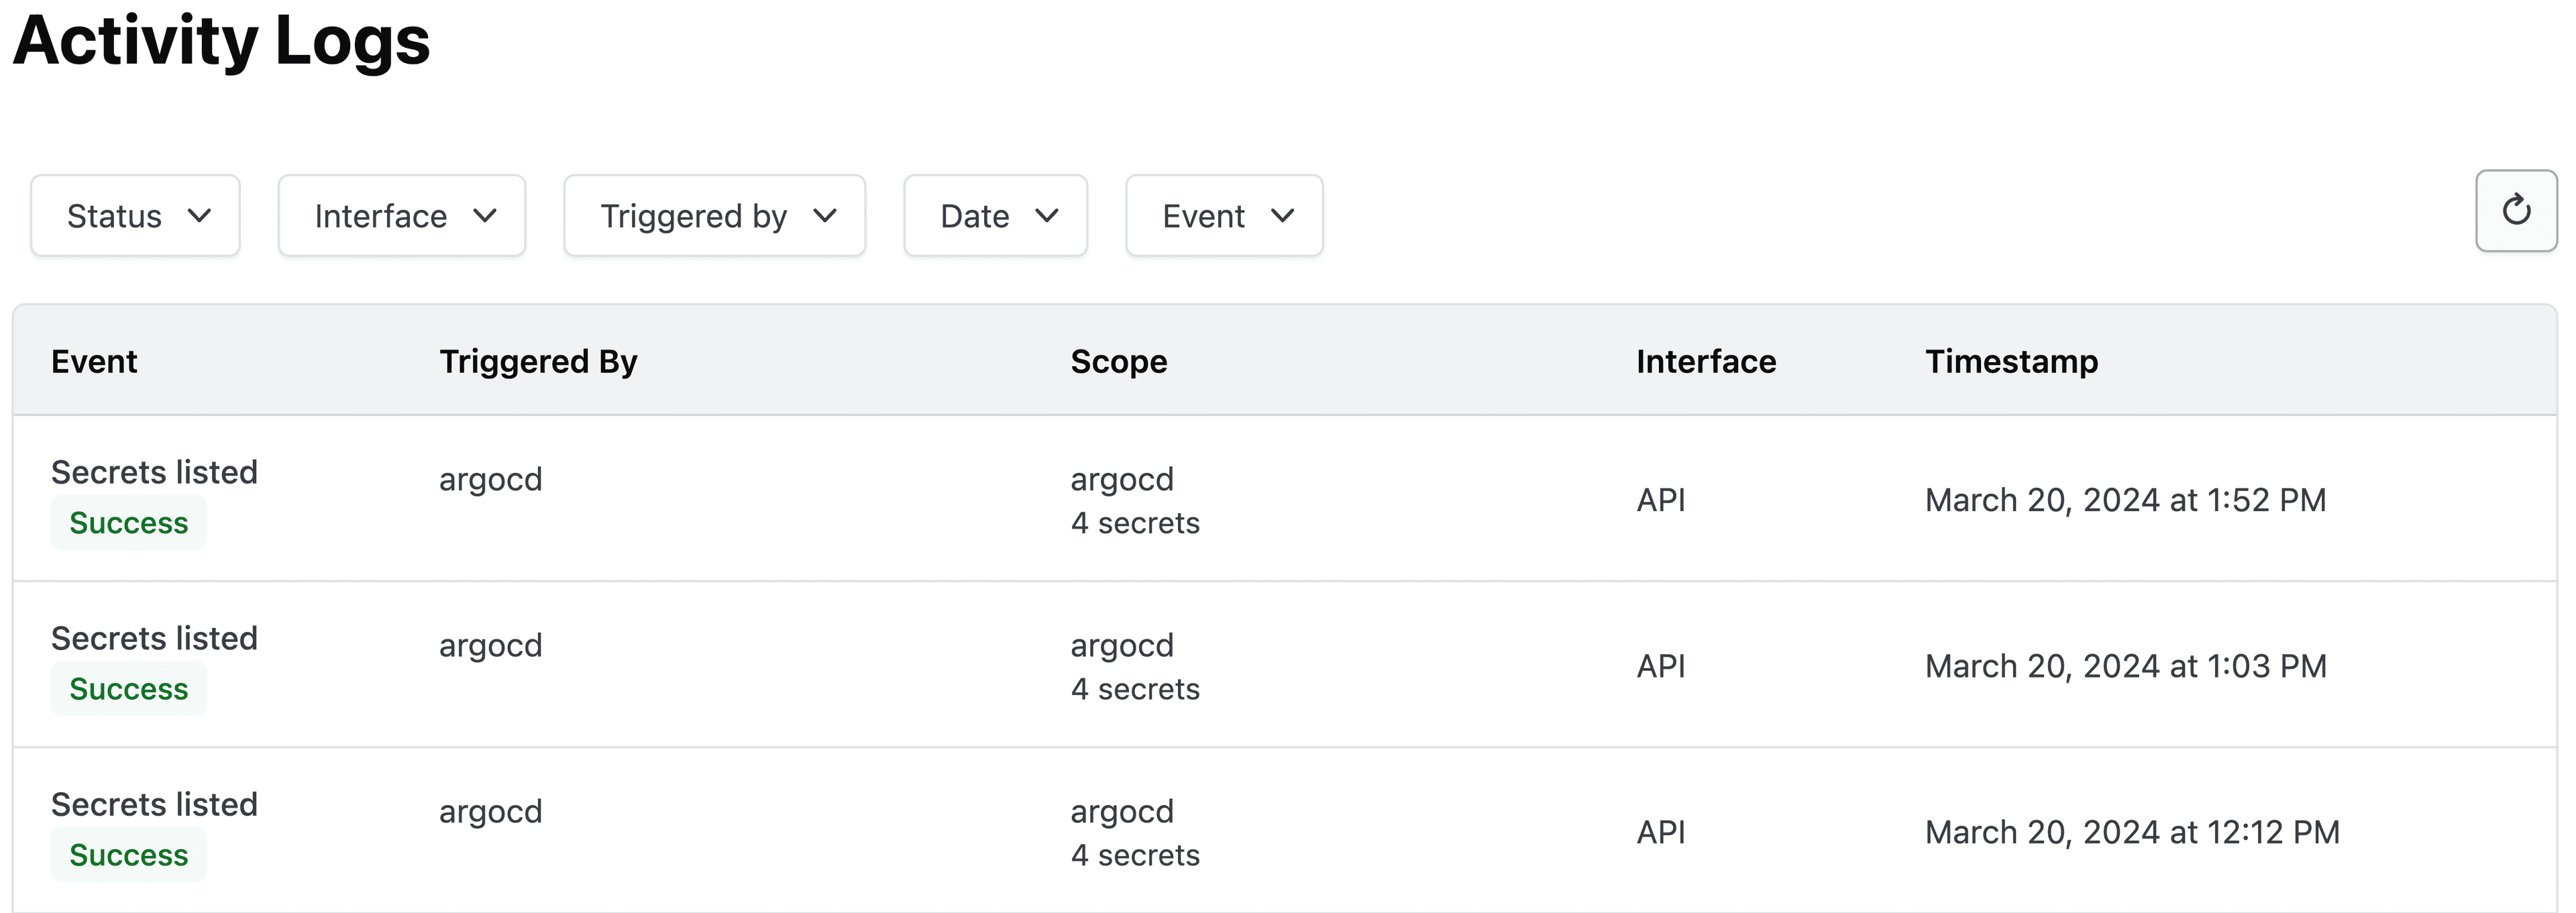Open the Triggered by filter dropdown

(x=714, y=216)
